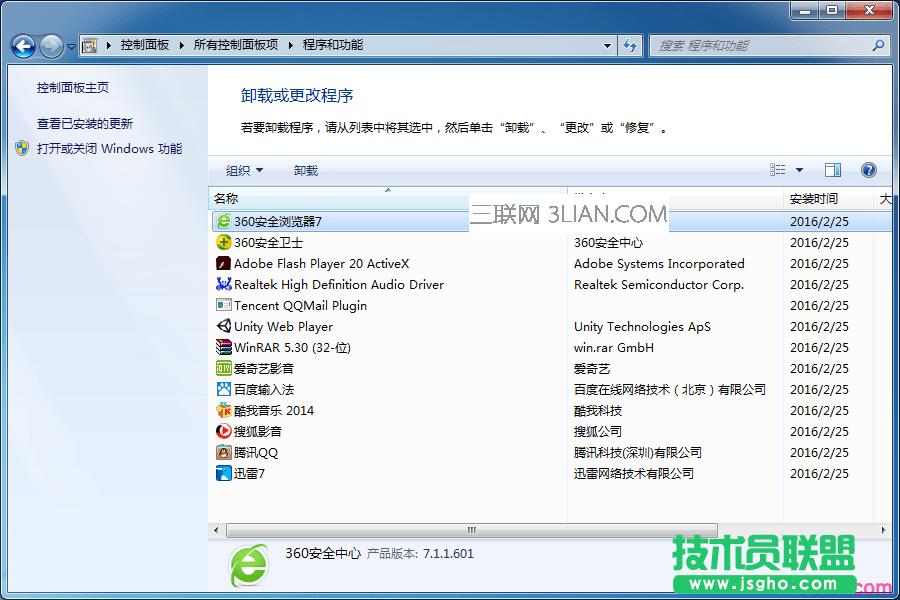The image size is (900, 600).
Task: Click the Adobe Flash Player icon
Action: click(x=223, y=264)
